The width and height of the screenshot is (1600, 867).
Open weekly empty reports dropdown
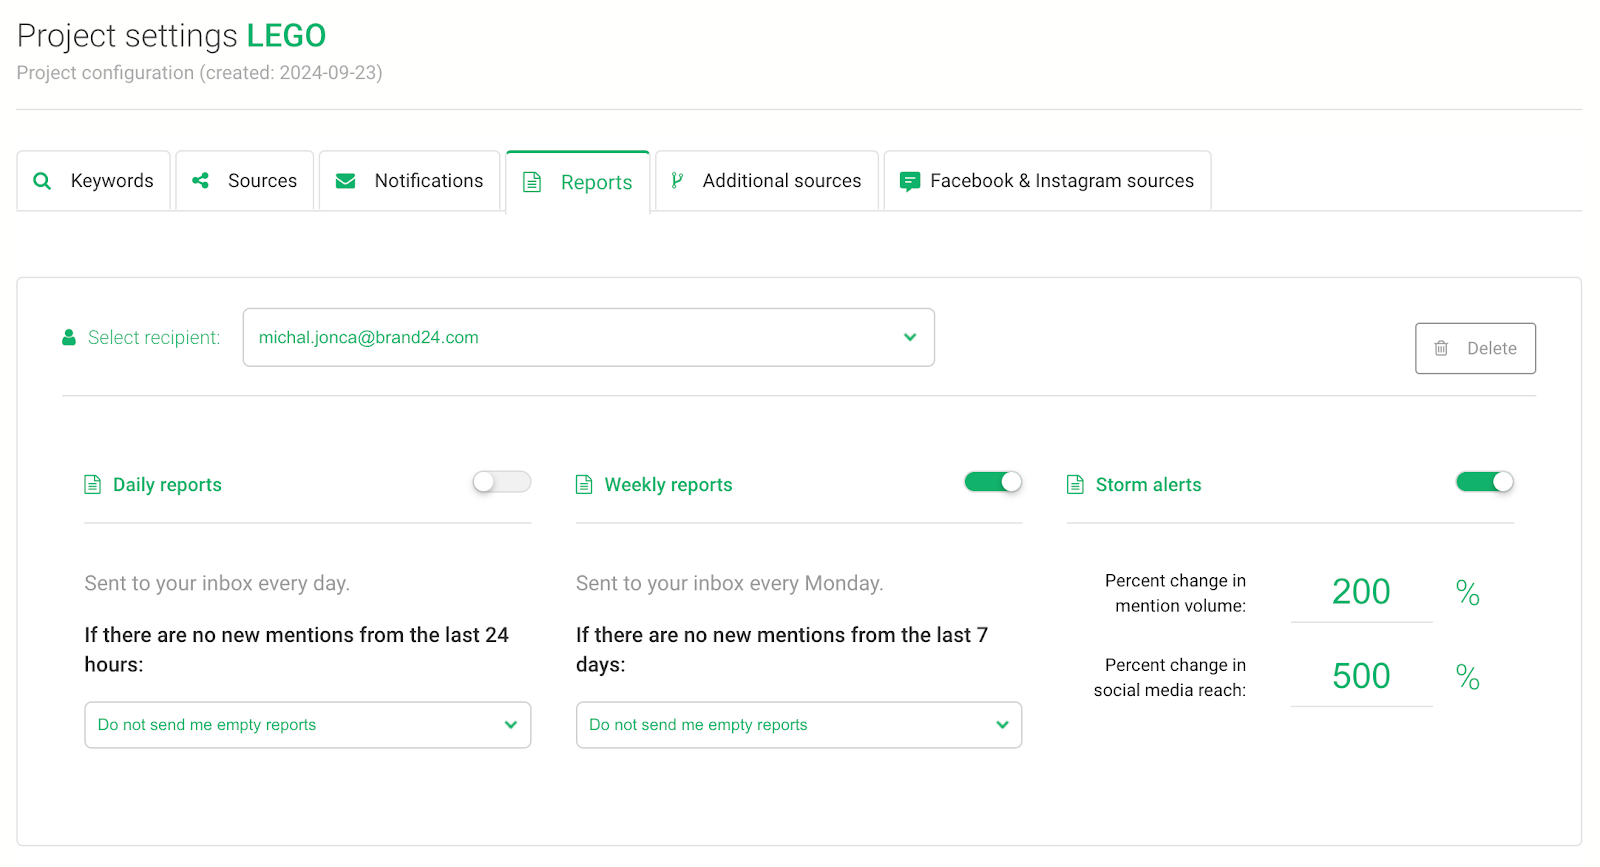pyautogui.click(x=799, y=725)
